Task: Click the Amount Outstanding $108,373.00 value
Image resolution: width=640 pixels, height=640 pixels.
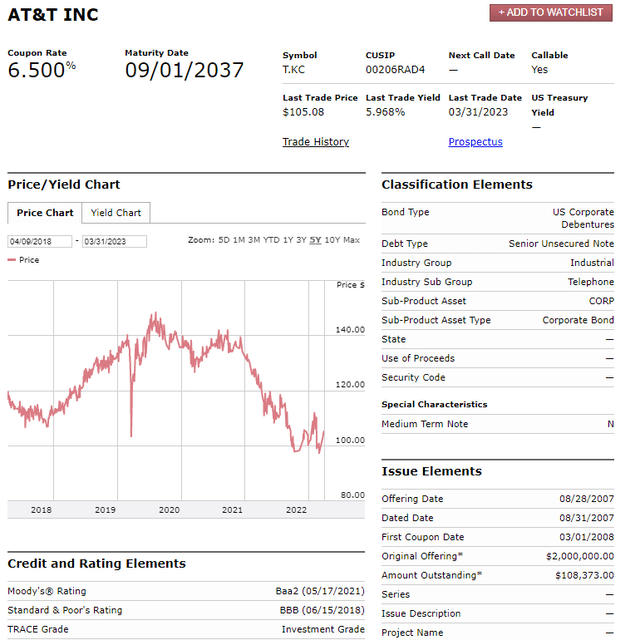Action: tap(584, 576)
